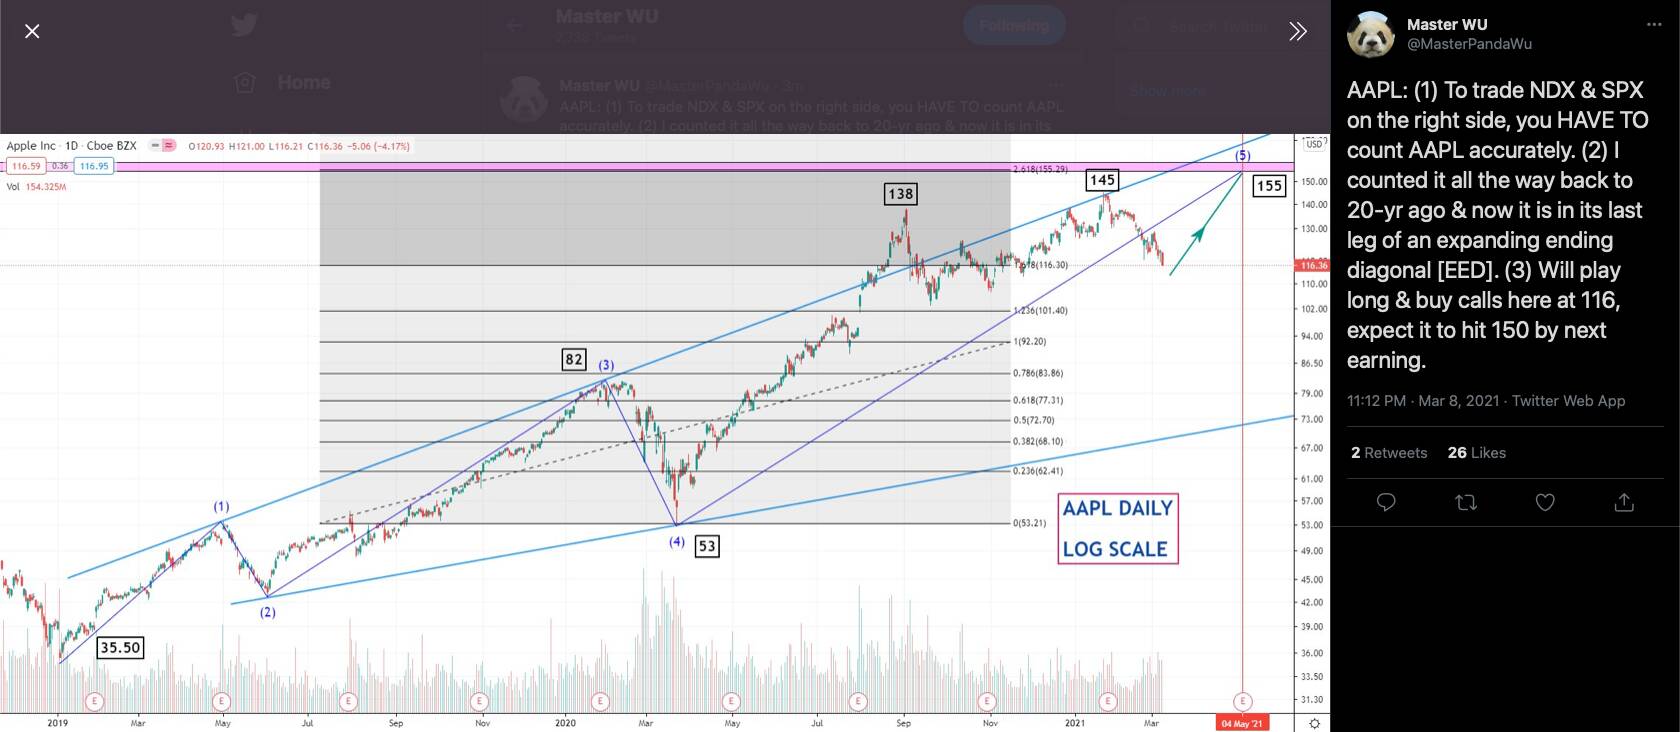Click the chart settings gear icon
This screenshot has width=1680, height=732.
click(1314, 723)
